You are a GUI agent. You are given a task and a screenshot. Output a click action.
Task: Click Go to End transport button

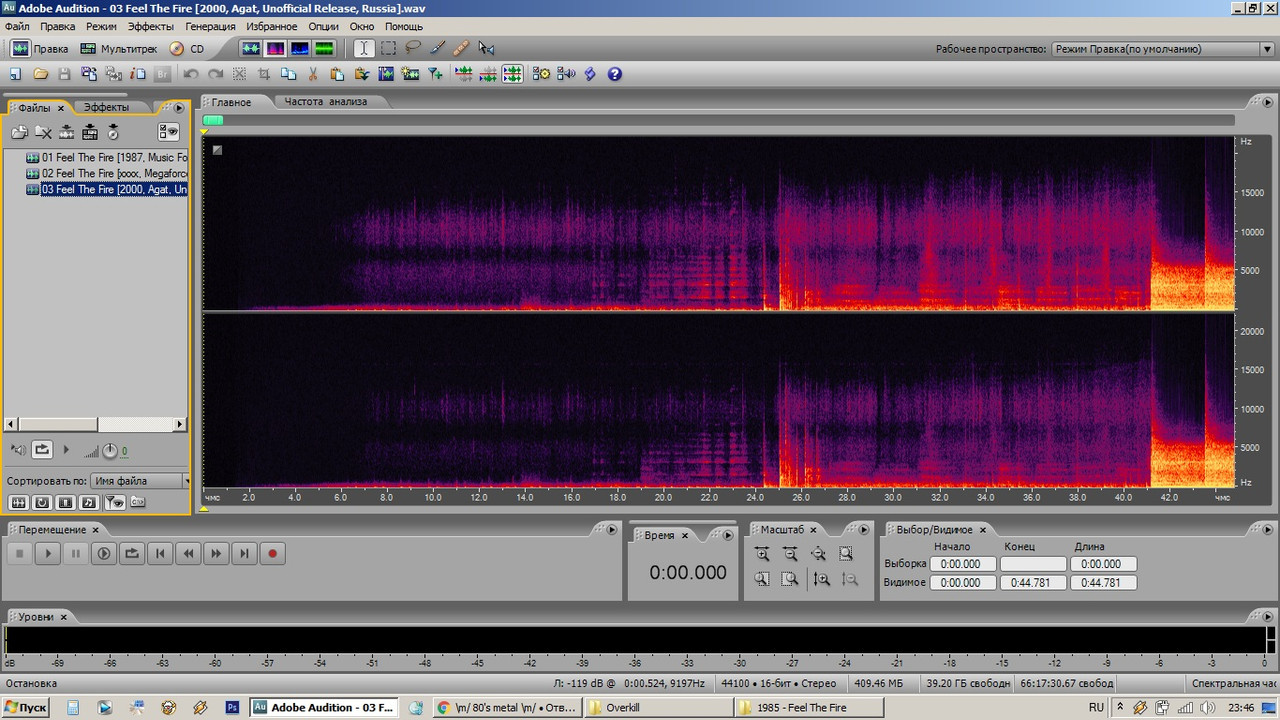(x=243, y=553)
